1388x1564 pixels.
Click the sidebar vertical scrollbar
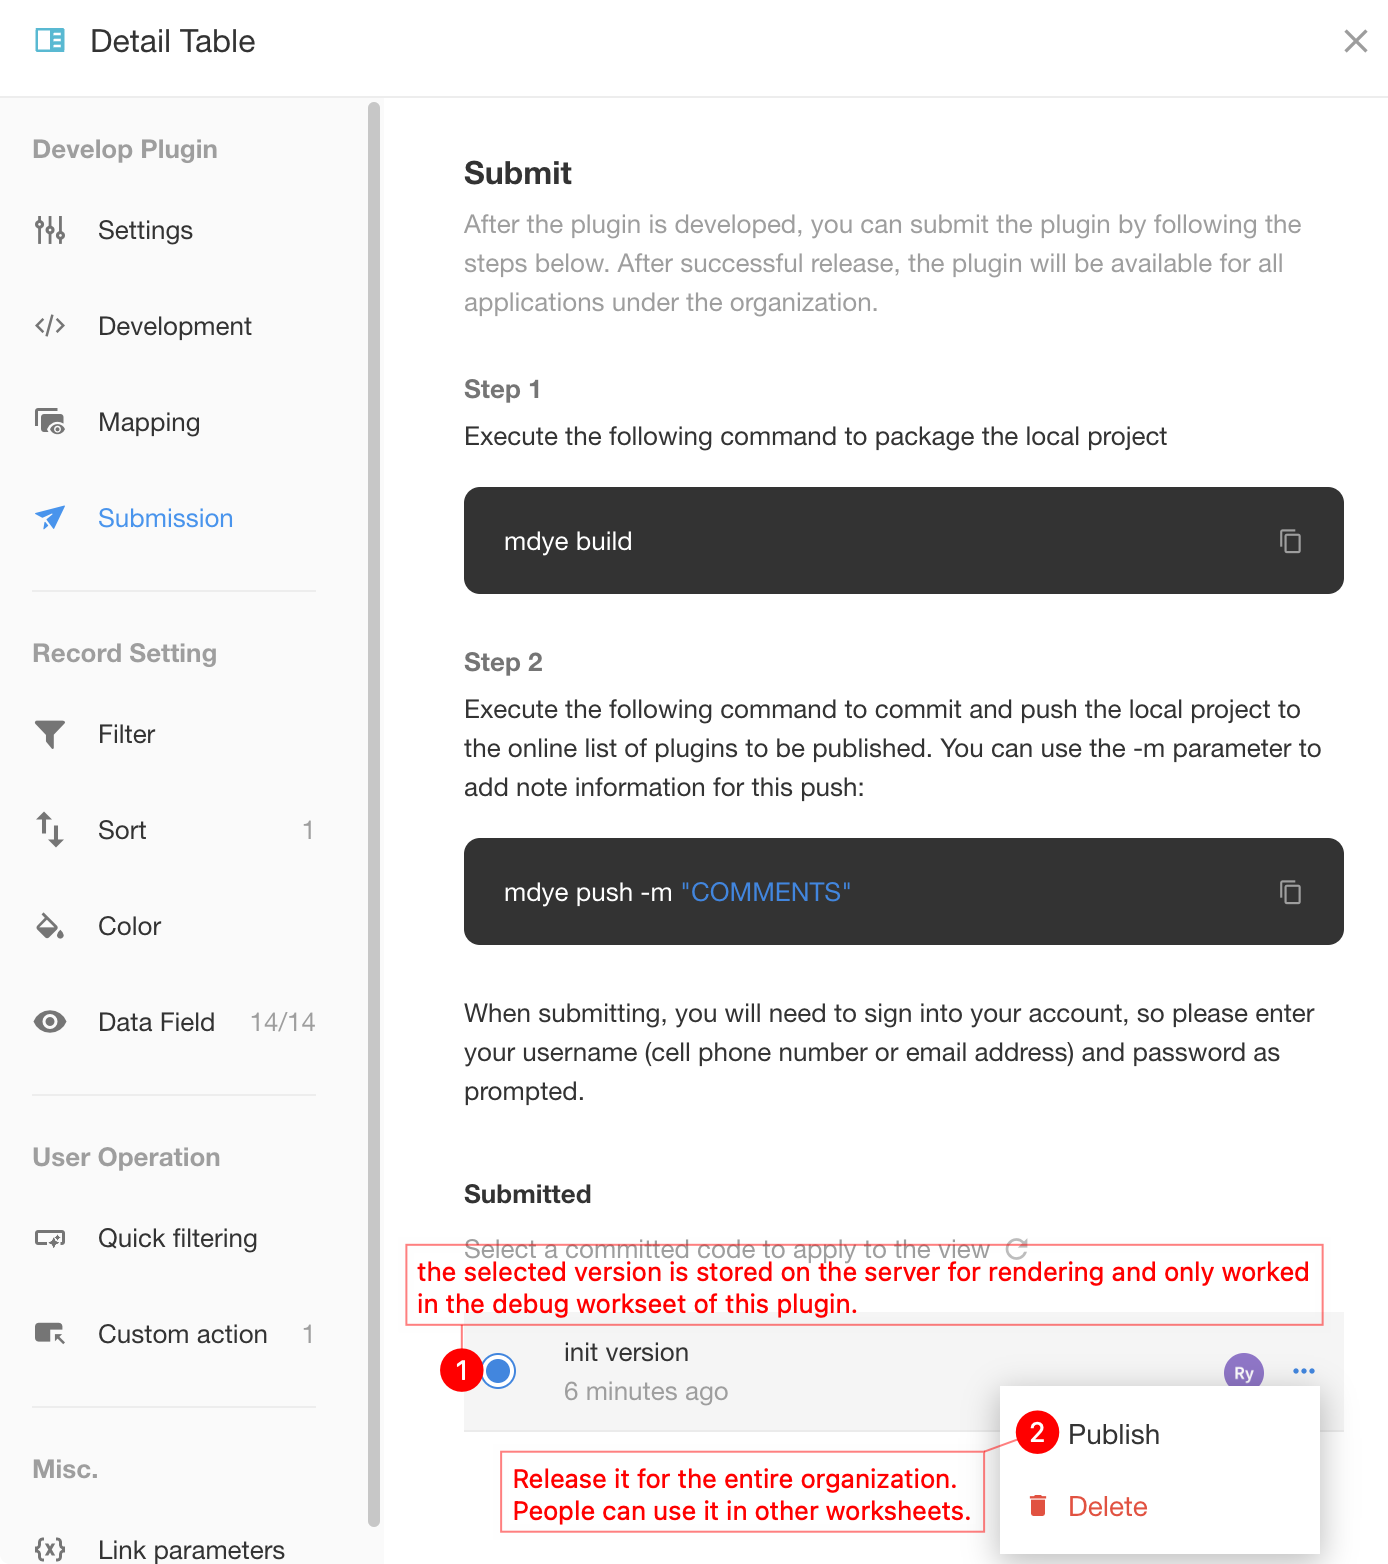point(374,814)
